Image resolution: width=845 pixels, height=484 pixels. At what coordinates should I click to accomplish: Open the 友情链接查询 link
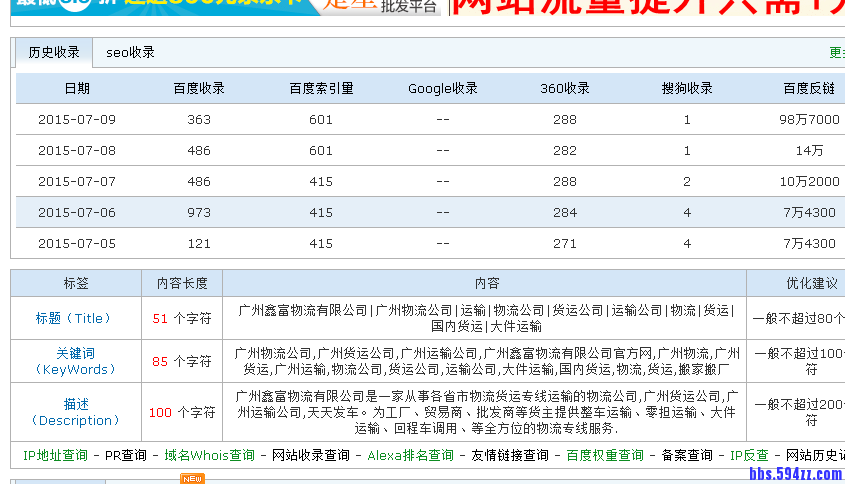pyautogui.click(x=510, y=455)
